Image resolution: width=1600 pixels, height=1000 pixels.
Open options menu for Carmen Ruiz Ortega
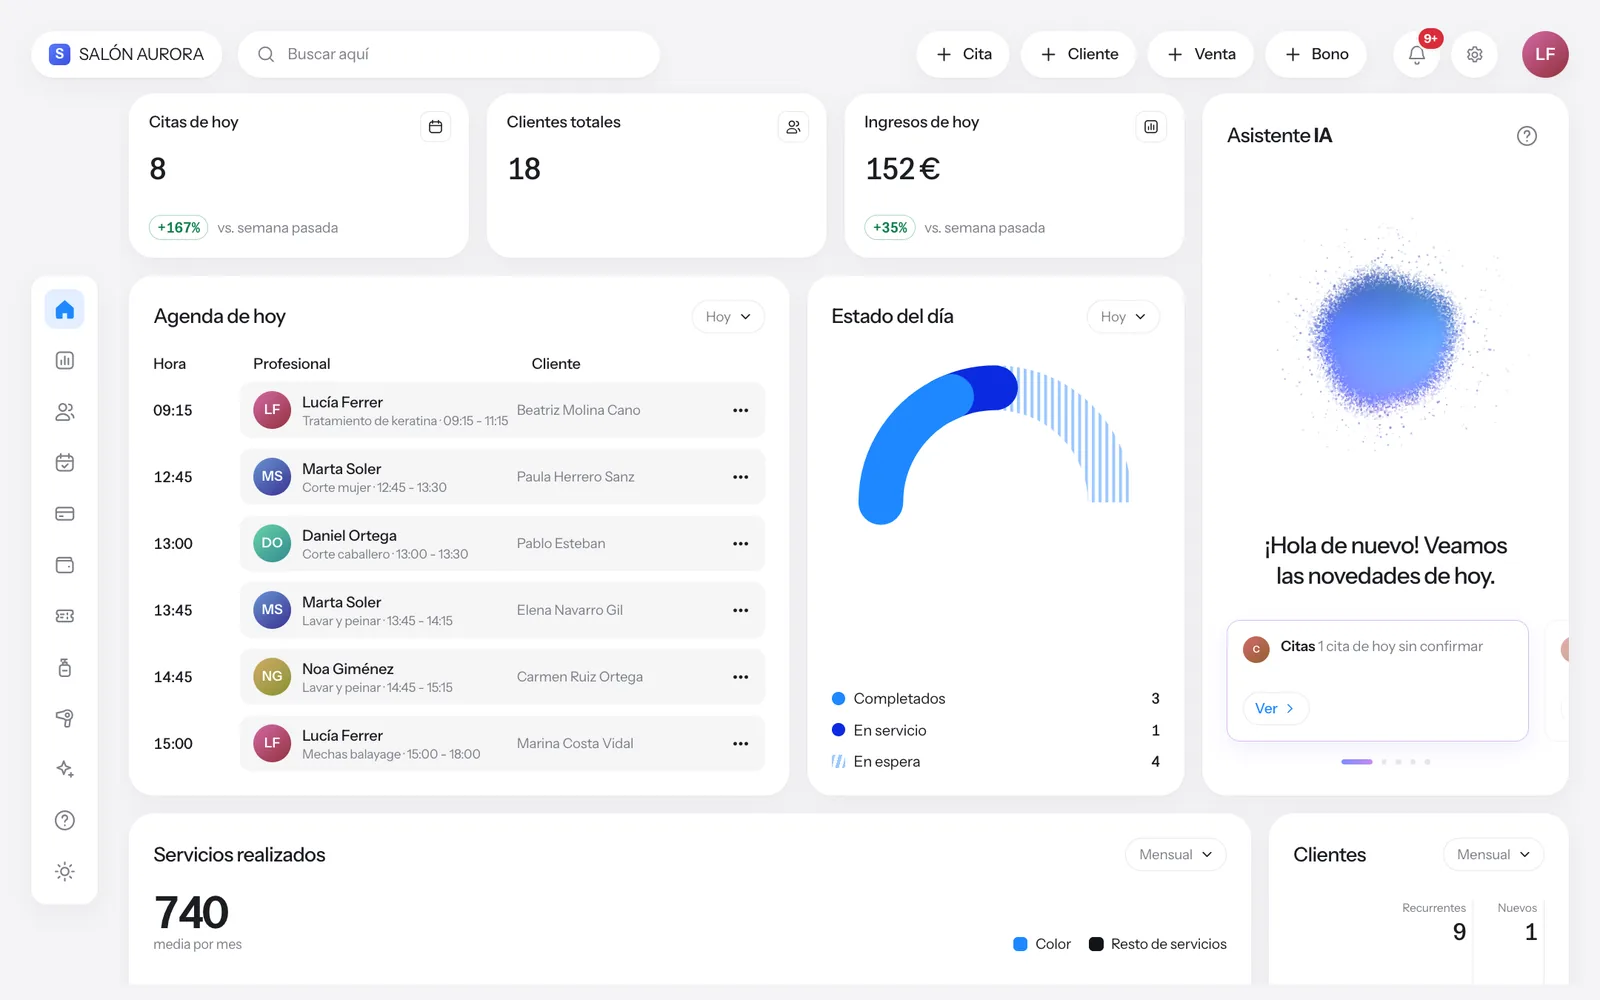[x=740, y=677]
